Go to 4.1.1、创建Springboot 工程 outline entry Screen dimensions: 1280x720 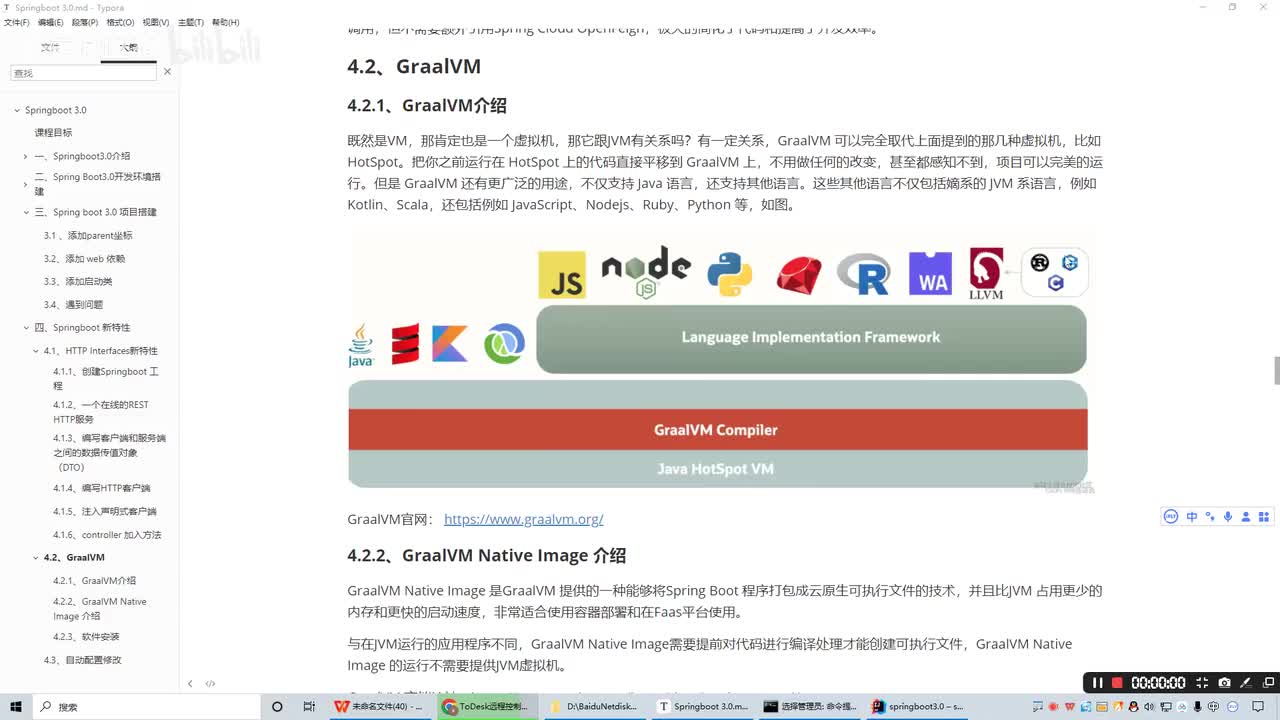click(106, 378)
